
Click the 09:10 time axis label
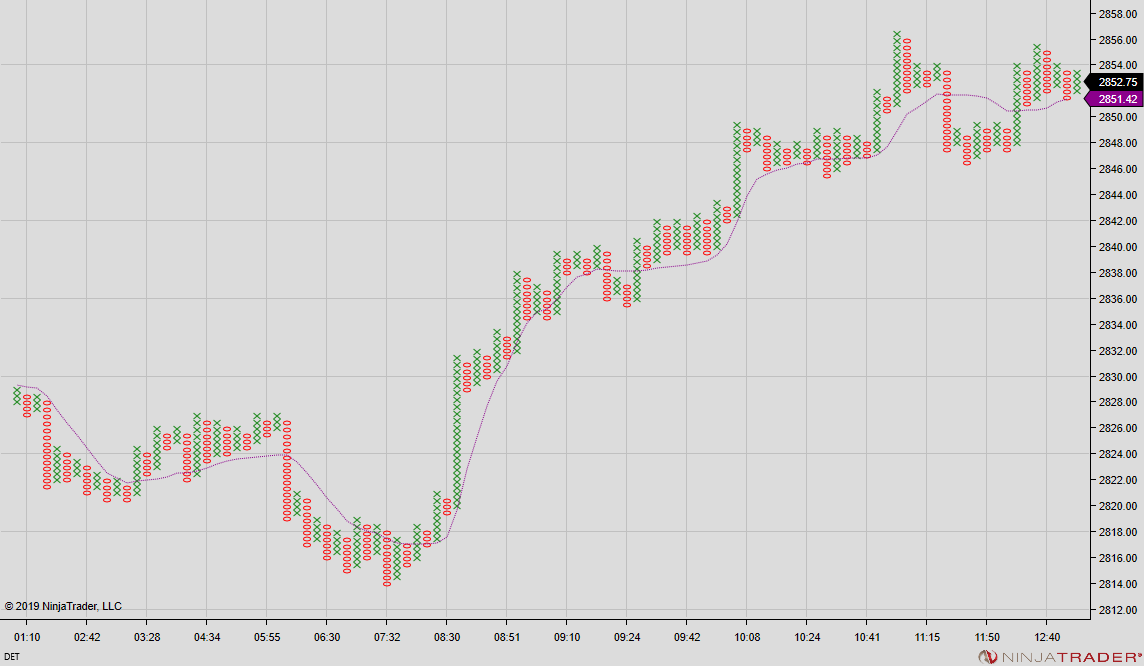(x=567, y=638)
